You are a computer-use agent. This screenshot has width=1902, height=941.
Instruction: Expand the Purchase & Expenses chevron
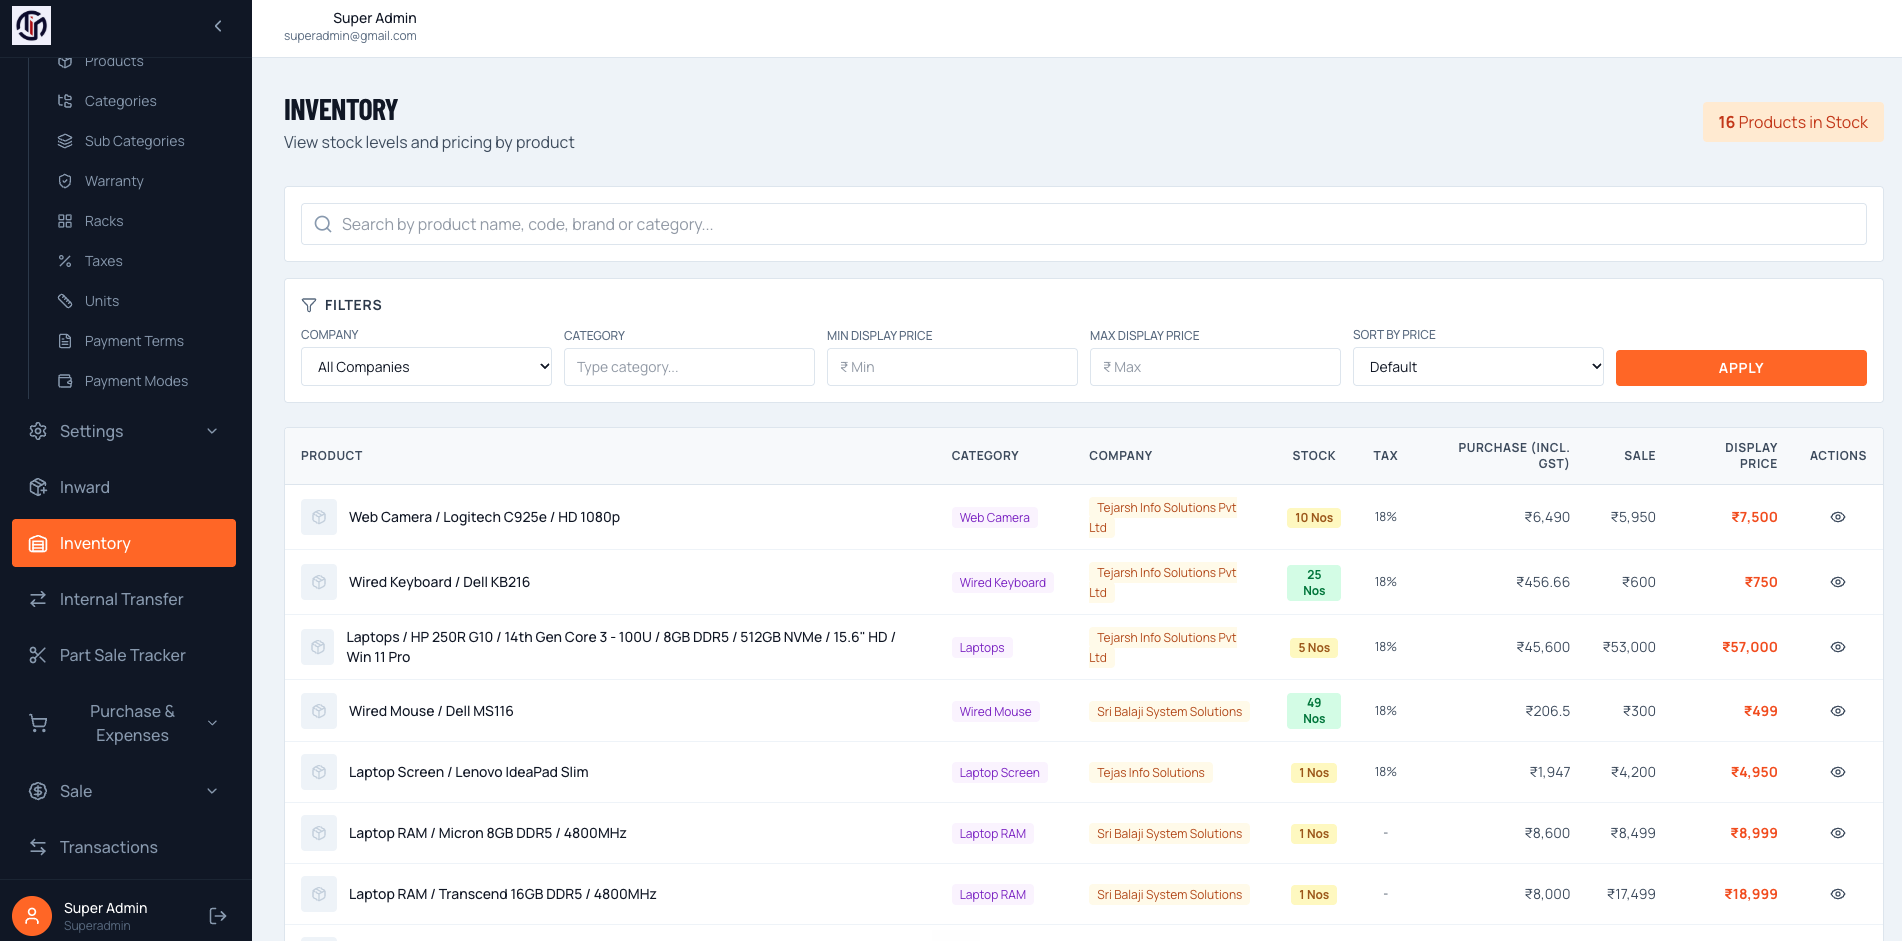point(212,723)
